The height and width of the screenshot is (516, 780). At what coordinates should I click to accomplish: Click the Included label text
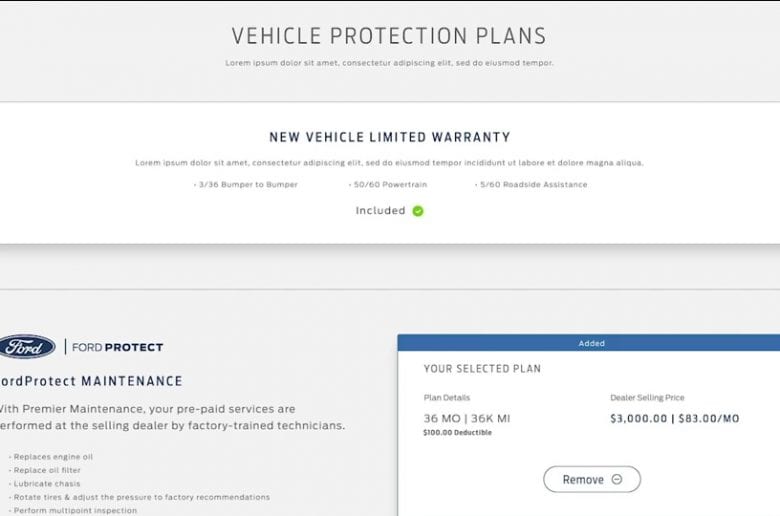click(381, 211)
